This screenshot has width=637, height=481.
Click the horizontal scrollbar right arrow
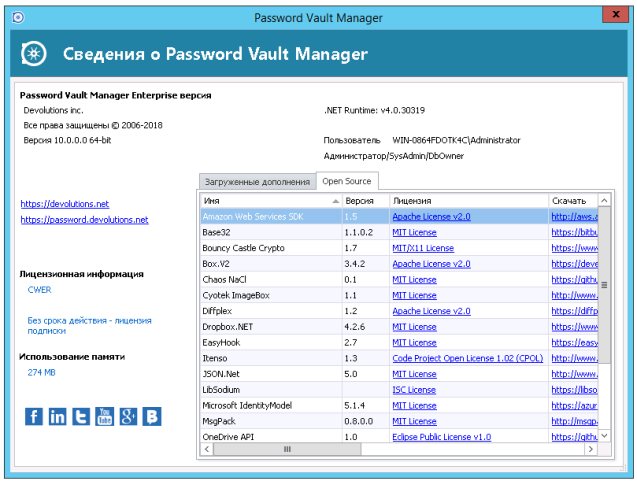click(592, 450)
